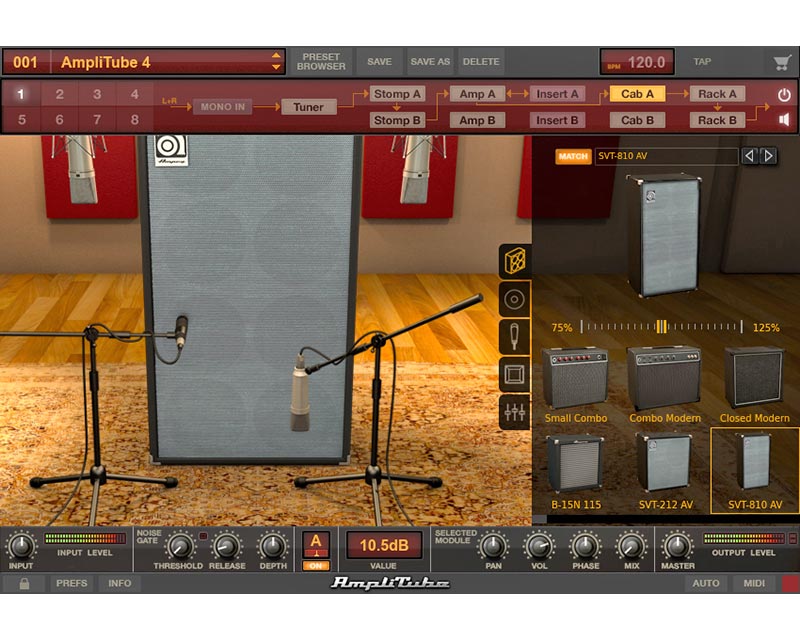
Task: Toggle the MATCH cabinet button
Action: (x=573, y=157)
